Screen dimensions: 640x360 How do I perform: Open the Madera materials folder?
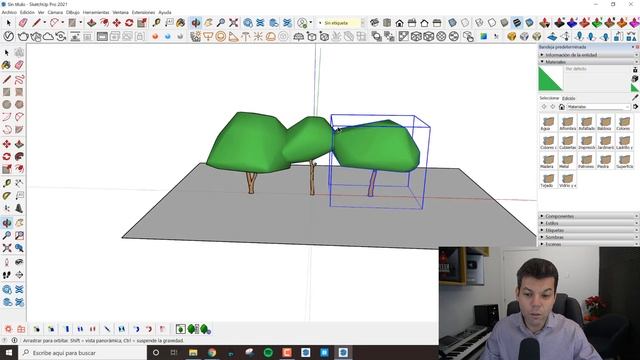pos(548,160)
